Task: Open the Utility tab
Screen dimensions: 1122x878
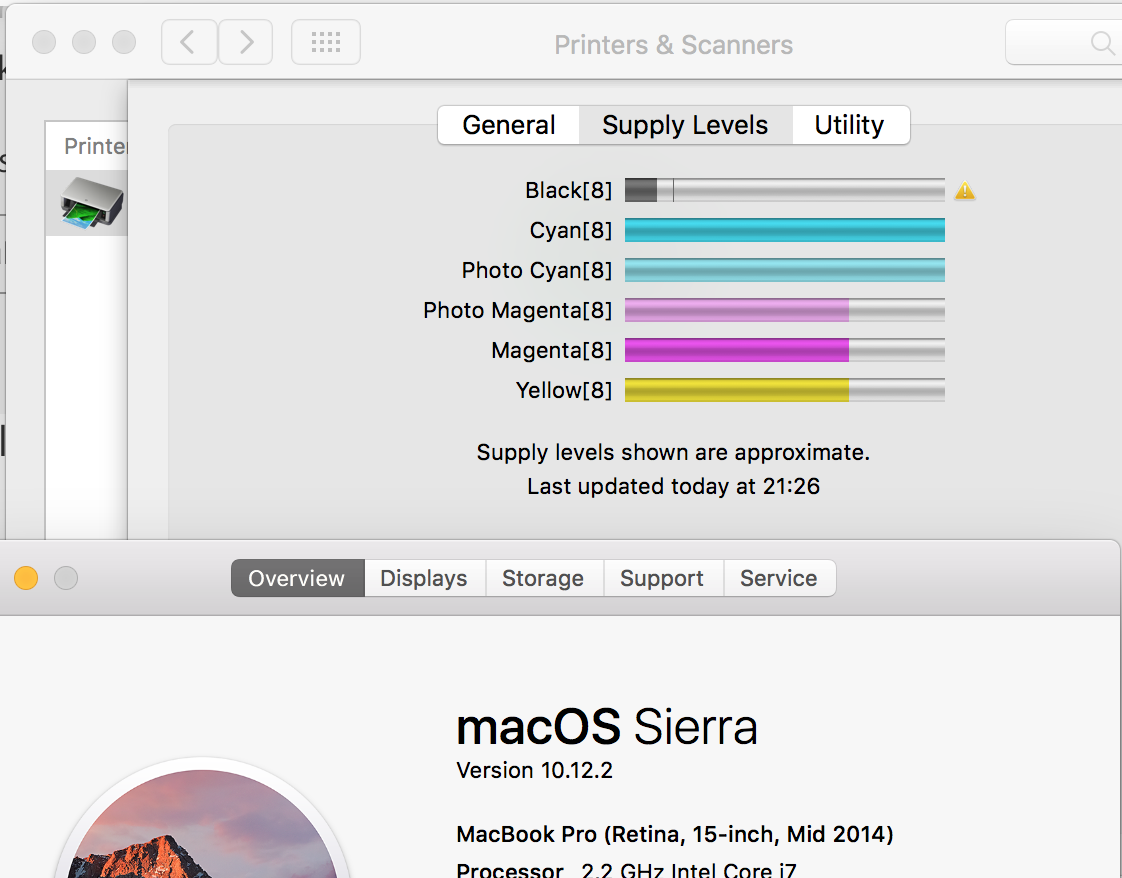Action: pyautogui.click(x=849, y=125)
